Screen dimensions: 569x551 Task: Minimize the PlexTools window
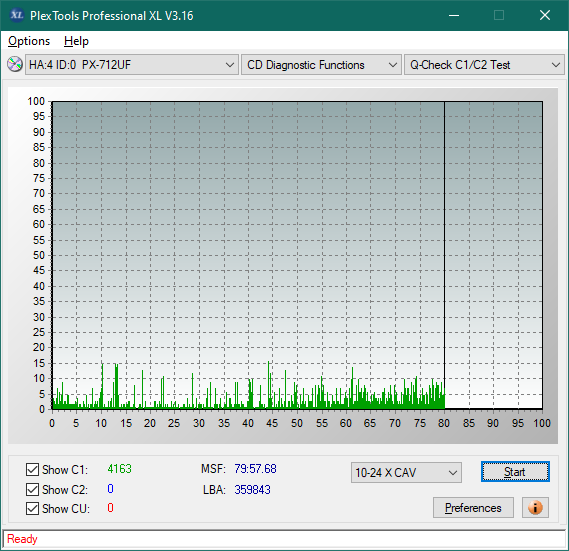click(x=454, y=15)
